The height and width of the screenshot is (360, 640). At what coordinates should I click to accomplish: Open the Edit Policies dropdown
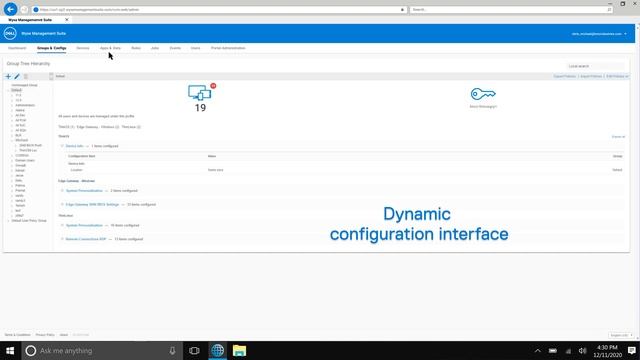coord(617,76)
